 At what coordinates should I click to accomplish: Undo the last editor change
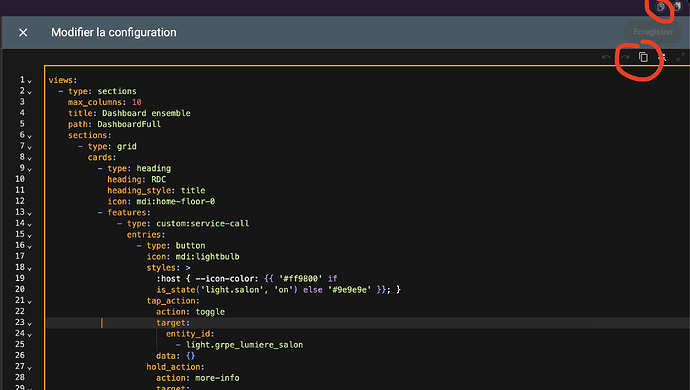(x=606, y=57)
